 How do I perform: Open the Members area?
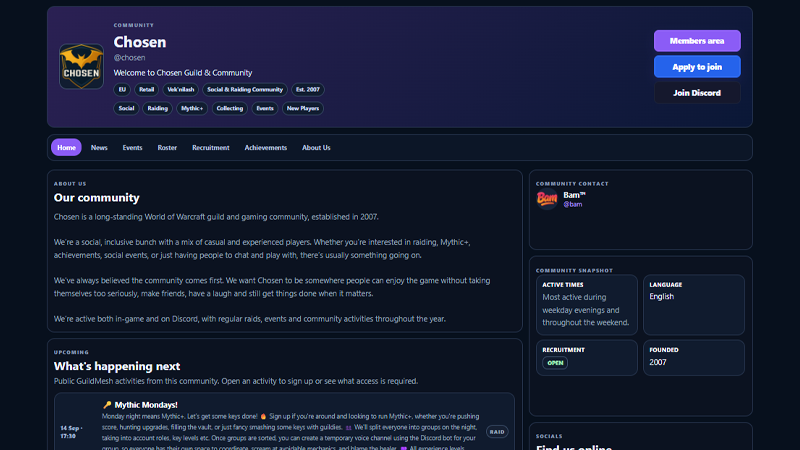pos(697,41)
